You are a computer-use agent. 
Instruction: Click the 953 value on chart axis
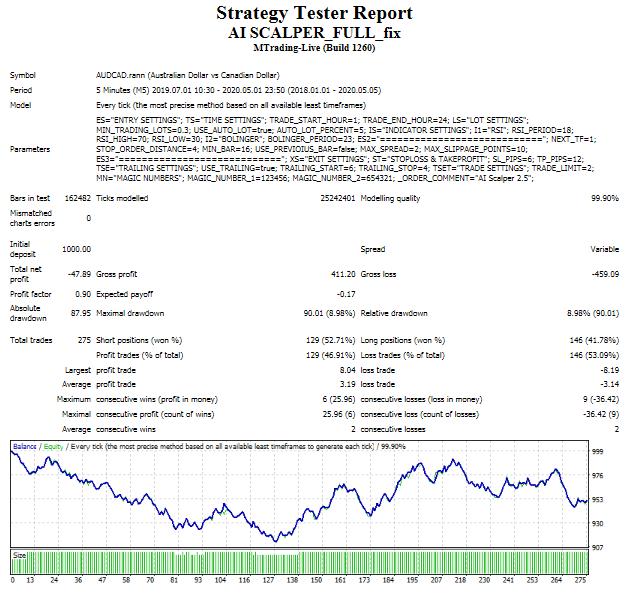(x=597, y=500)
